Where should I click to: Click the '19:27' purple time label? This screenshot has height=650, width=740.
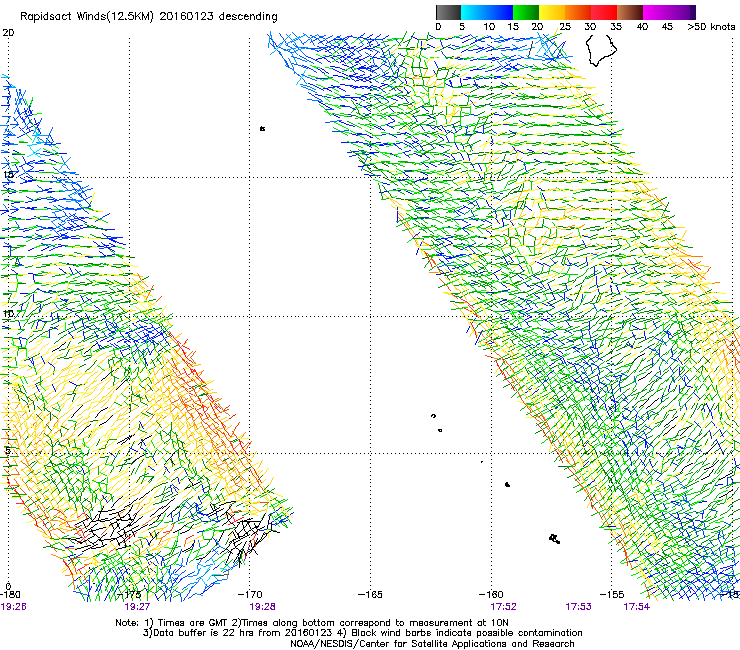(137, 607)
